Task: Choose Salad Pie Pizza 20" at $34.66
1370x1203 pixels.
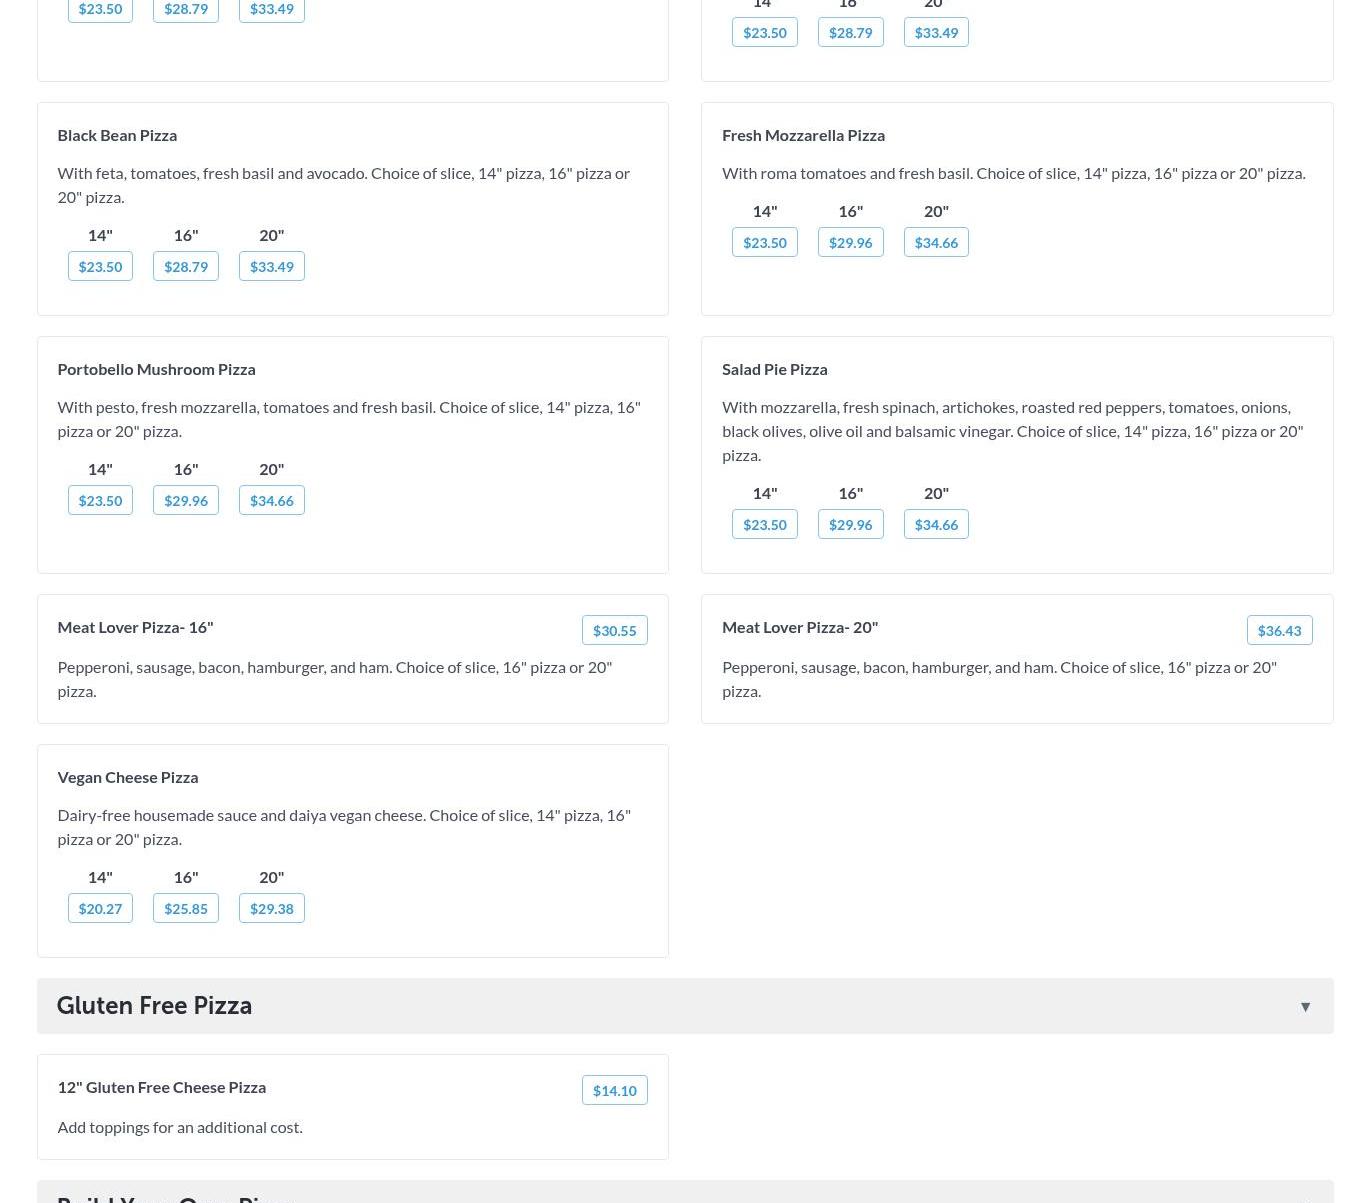Action: point(936,524)
